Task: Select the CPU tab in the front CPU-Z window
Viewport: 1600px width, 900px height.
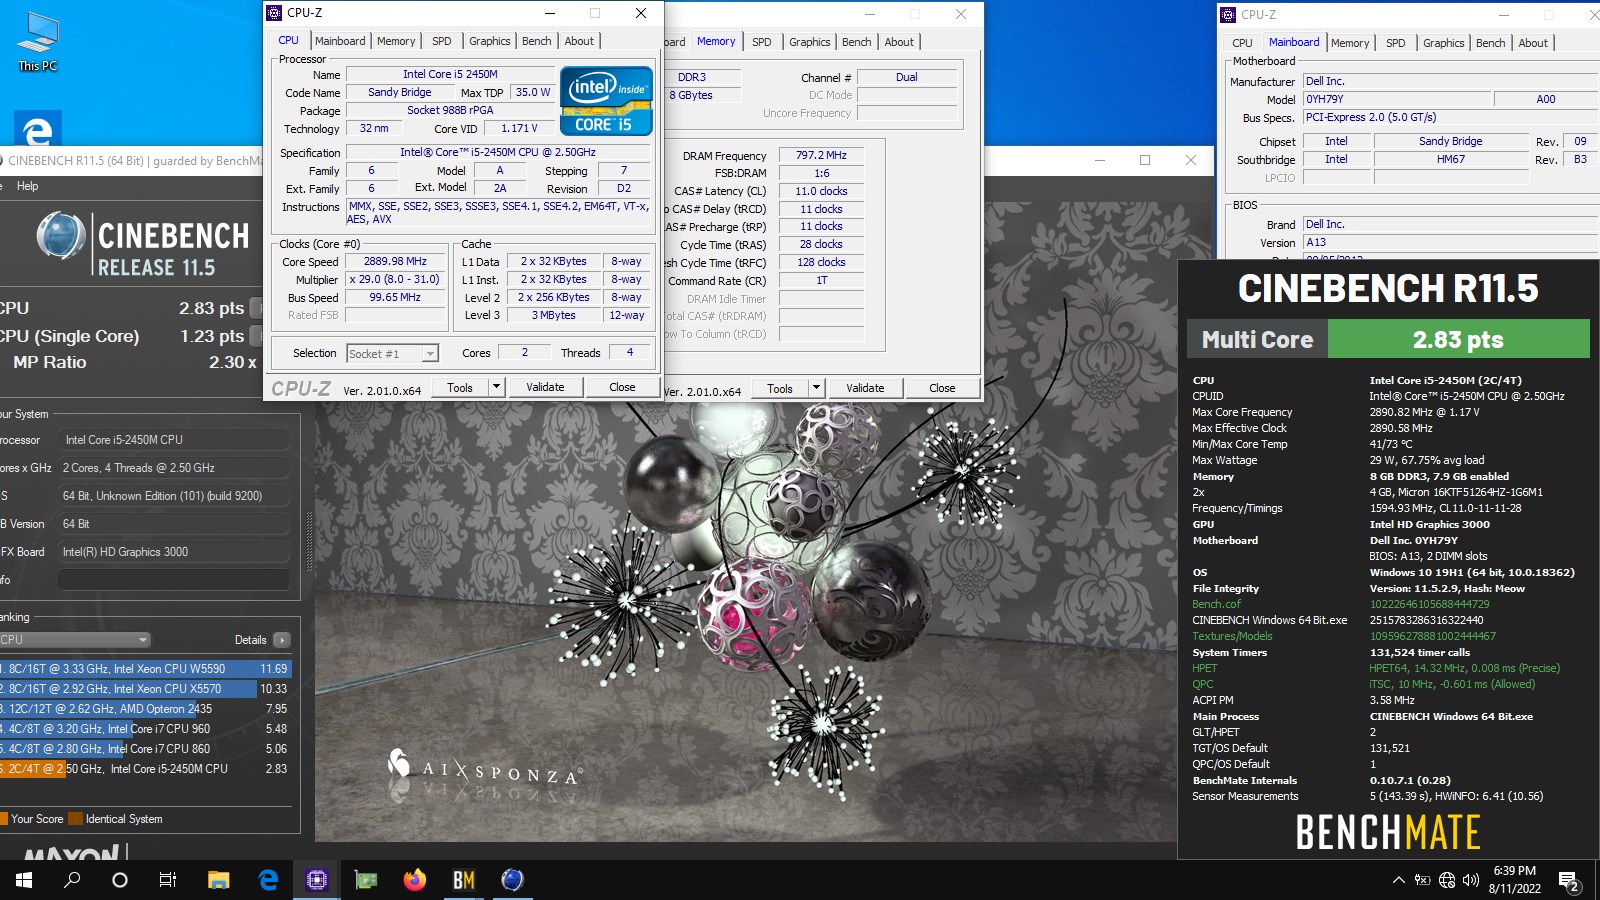Action: [288, 40]
